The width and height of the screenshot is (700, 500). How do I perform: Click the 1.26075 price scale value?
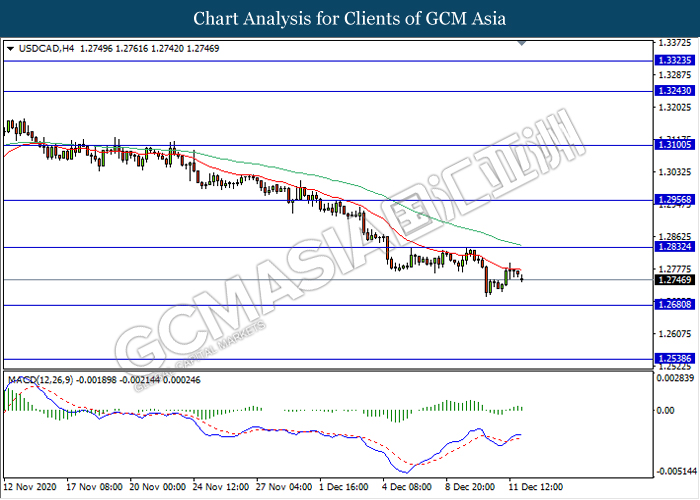point(675,333)
